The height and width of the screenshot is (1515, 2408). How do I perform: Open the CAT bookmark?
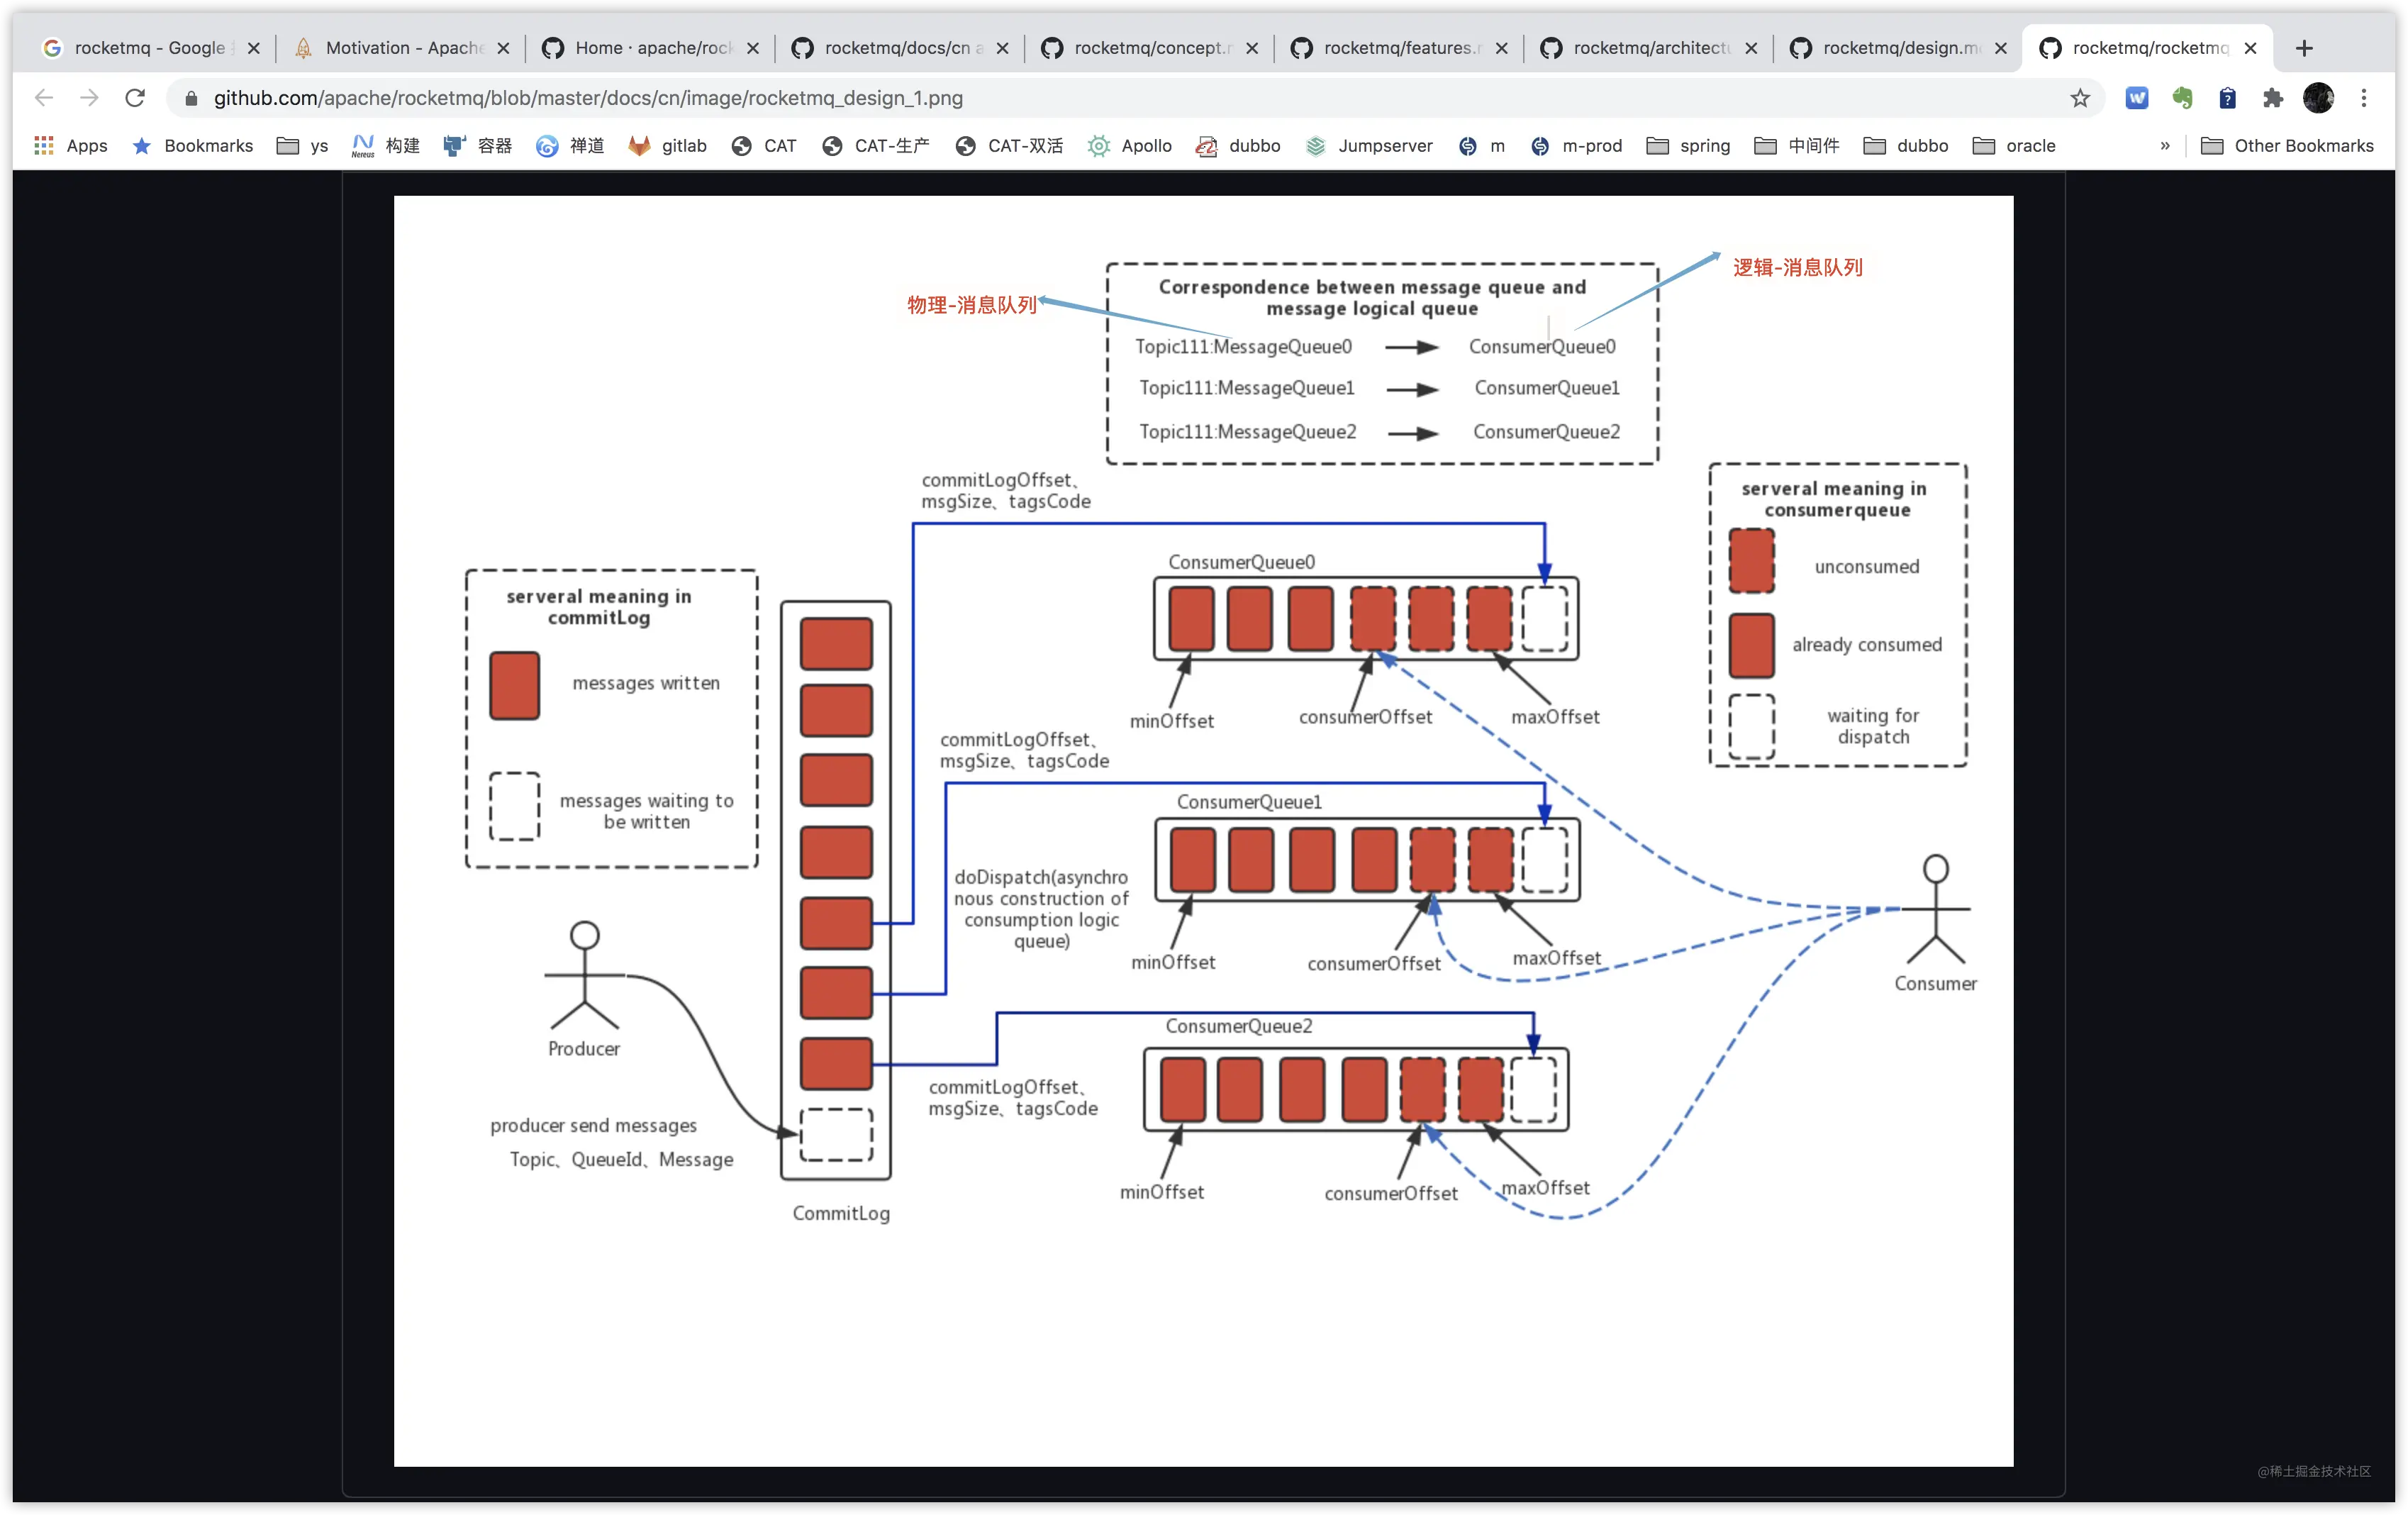click(764, 146)
